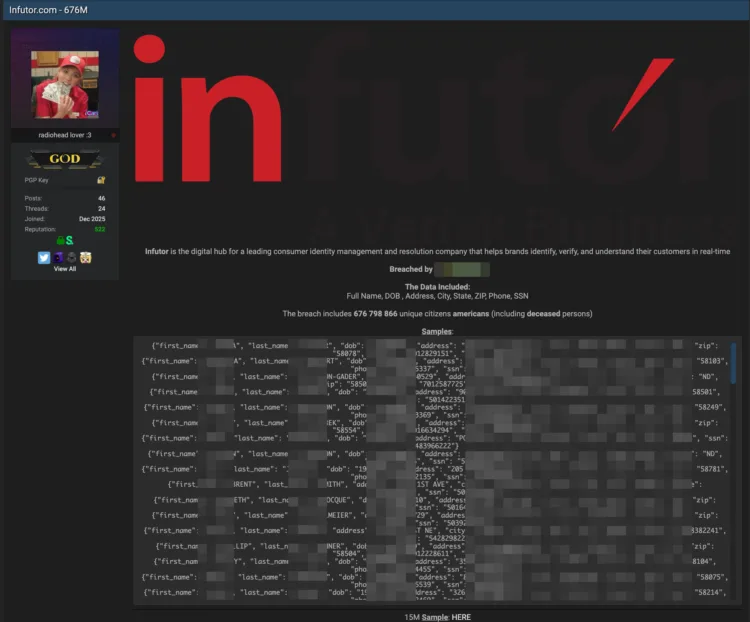Screen dimensions: 750x622
Task: Click the green S dollar badge
Action: tap(70, 240)
